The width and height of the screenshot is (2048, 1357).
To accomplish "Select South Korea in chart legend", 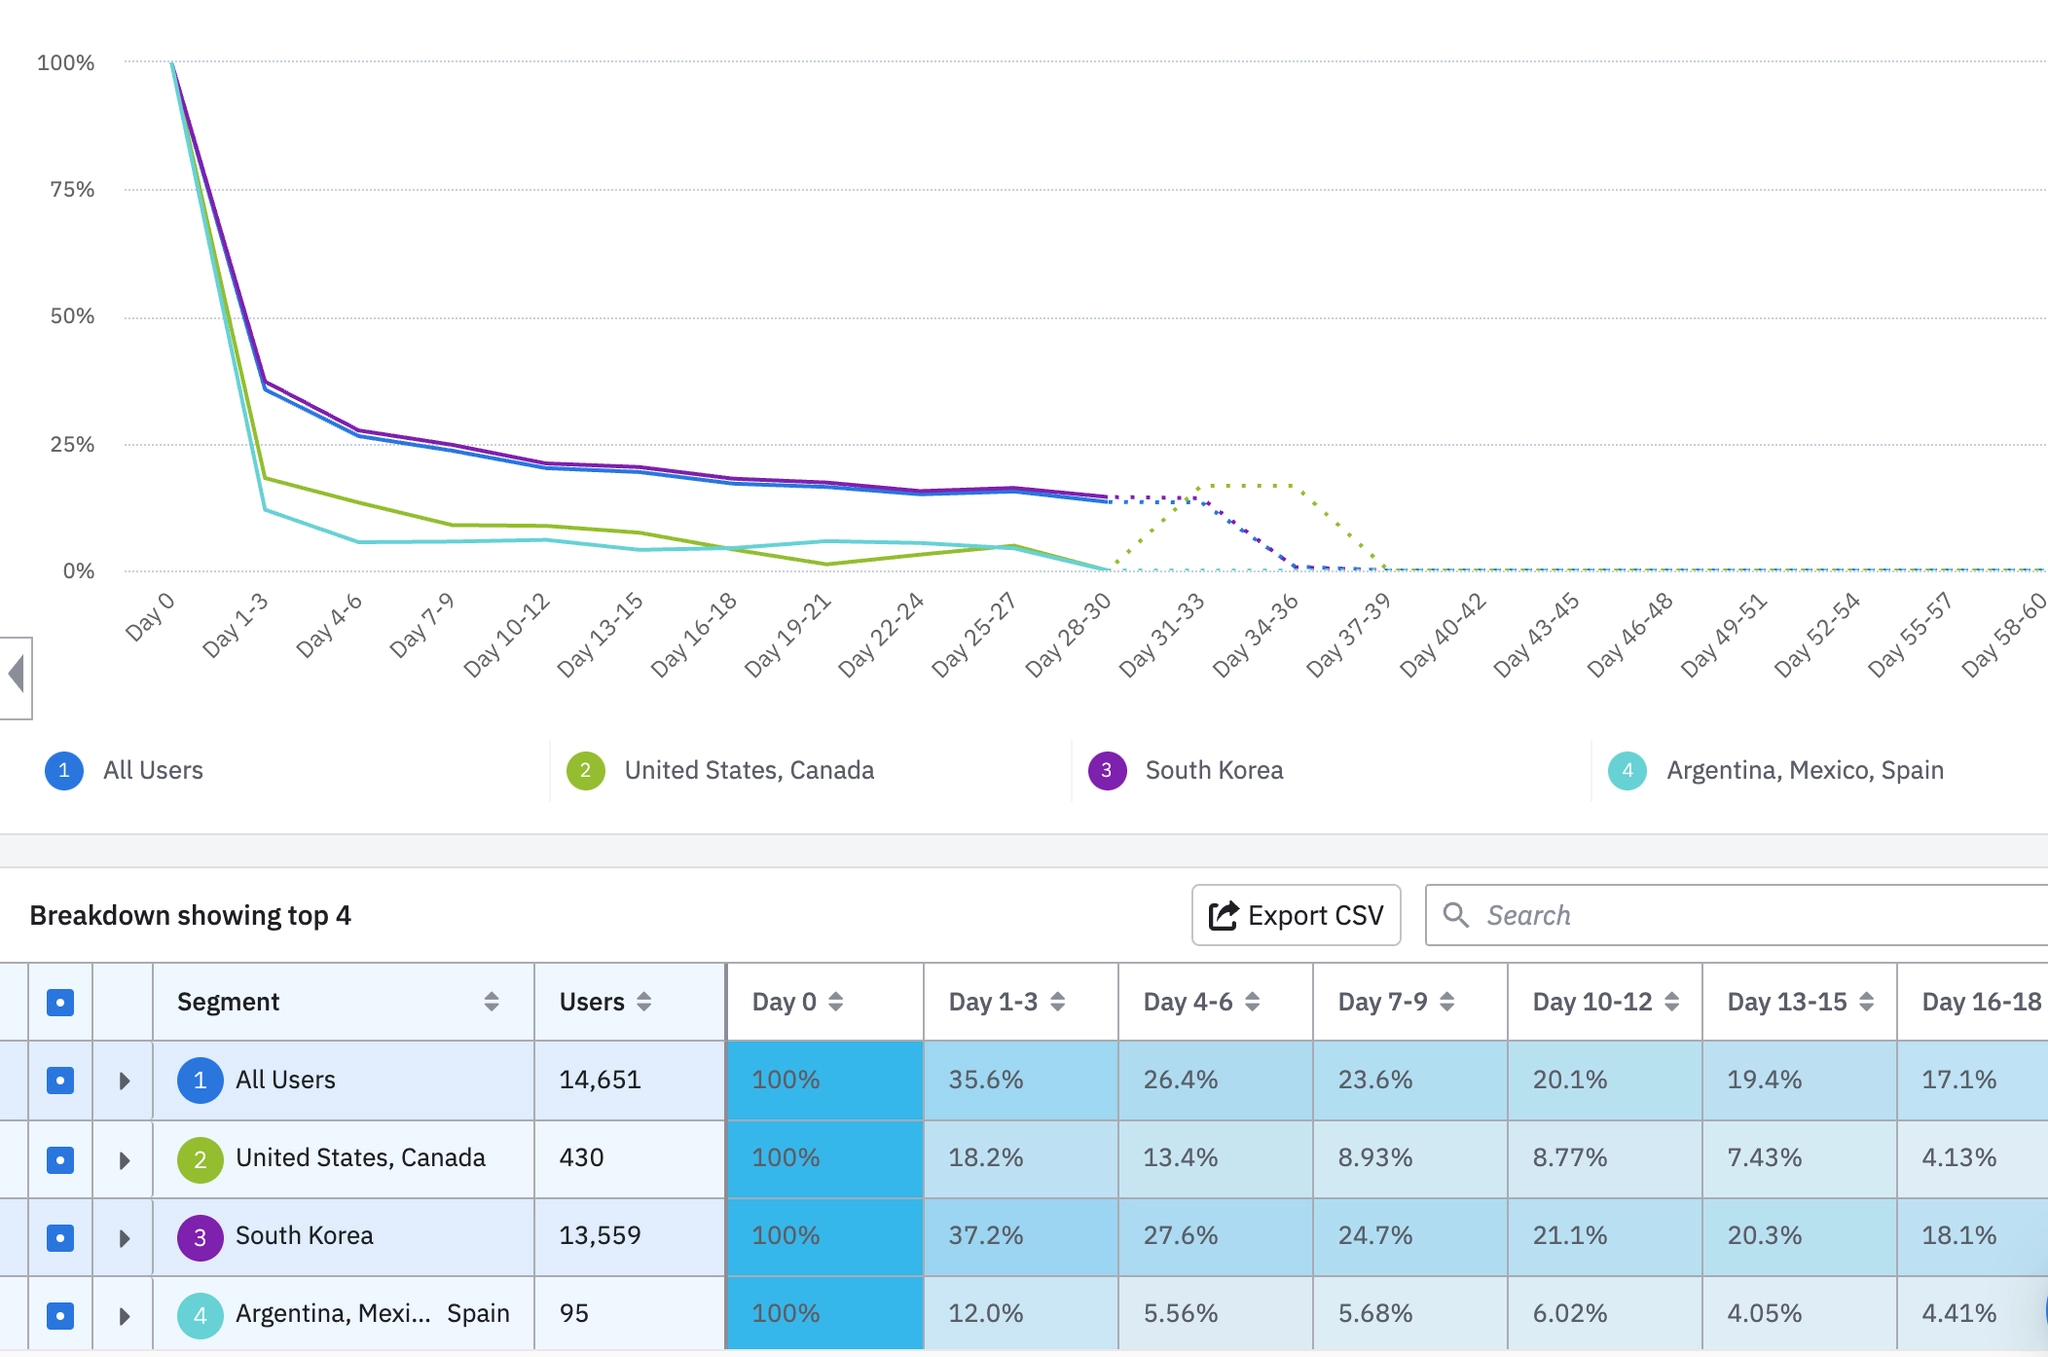I will pos(1213,770).
